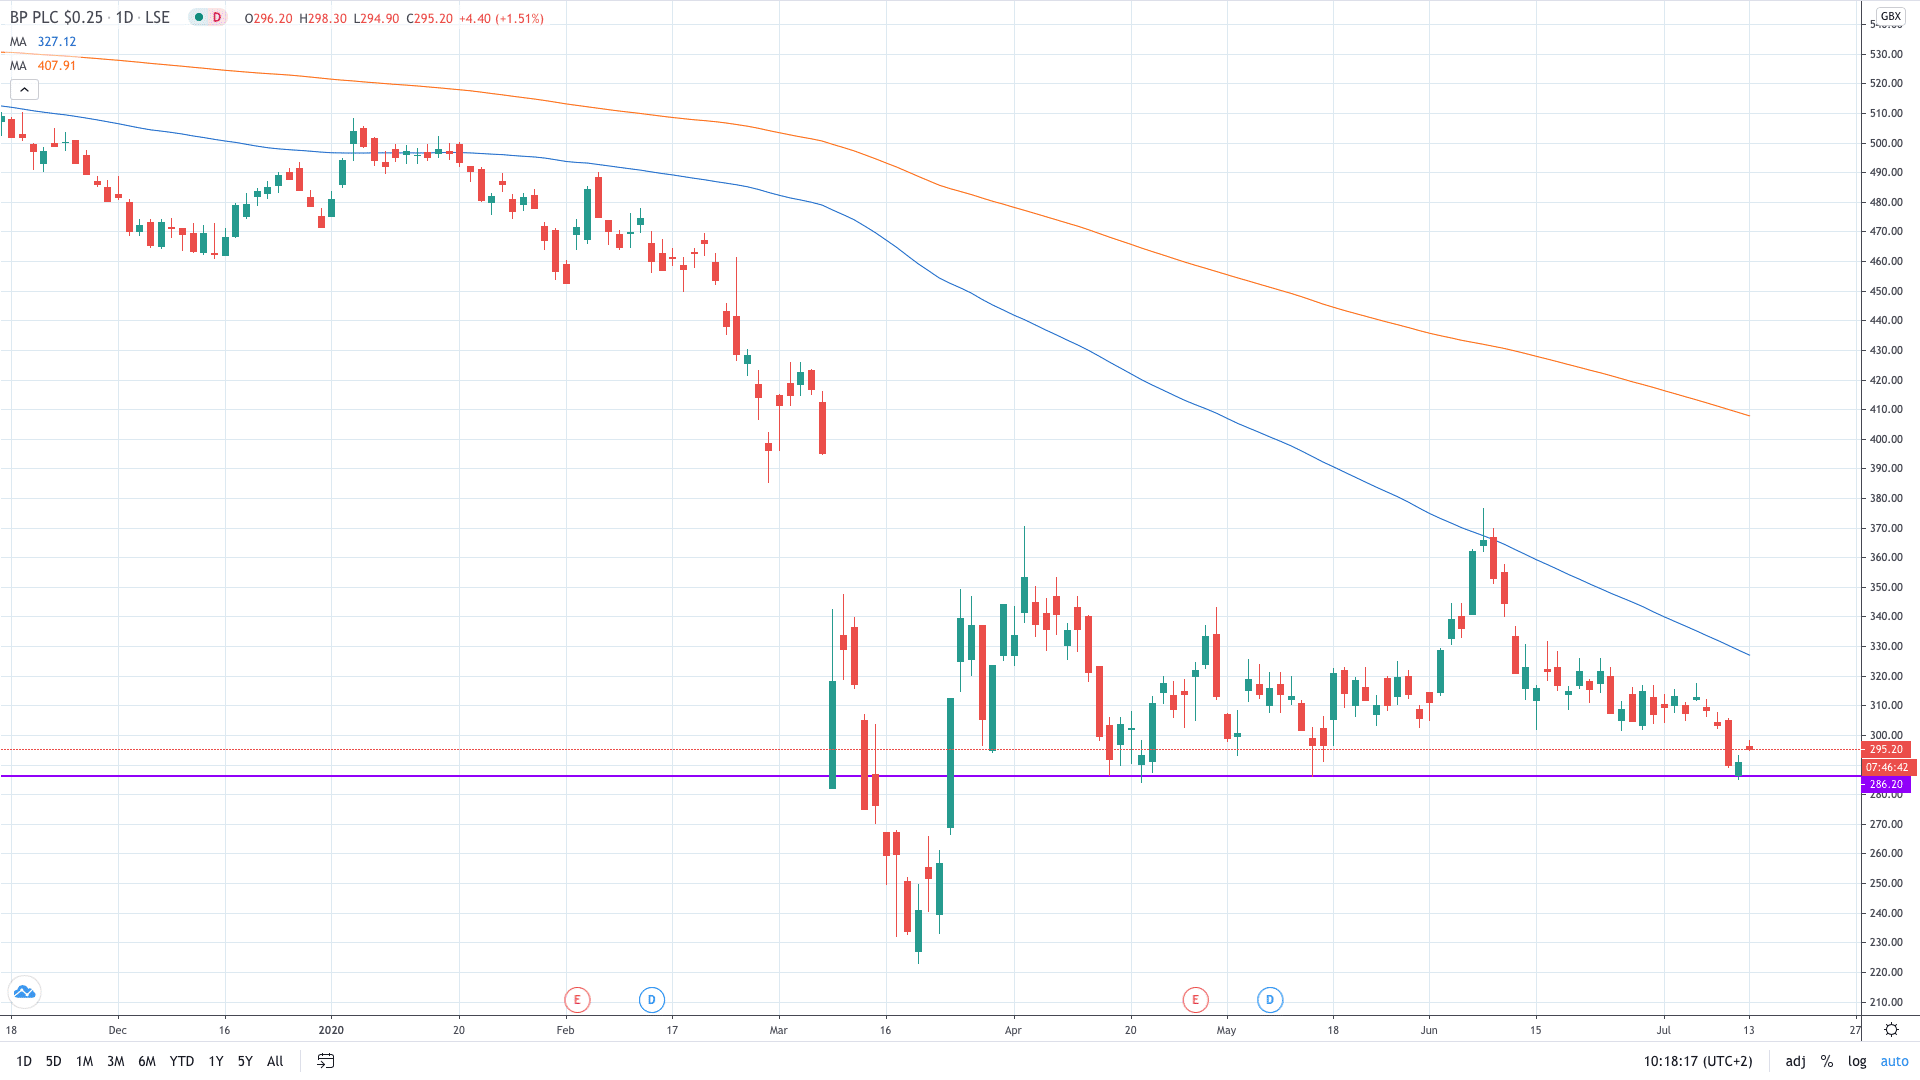Select the 1Y time range

(216, 1061)
